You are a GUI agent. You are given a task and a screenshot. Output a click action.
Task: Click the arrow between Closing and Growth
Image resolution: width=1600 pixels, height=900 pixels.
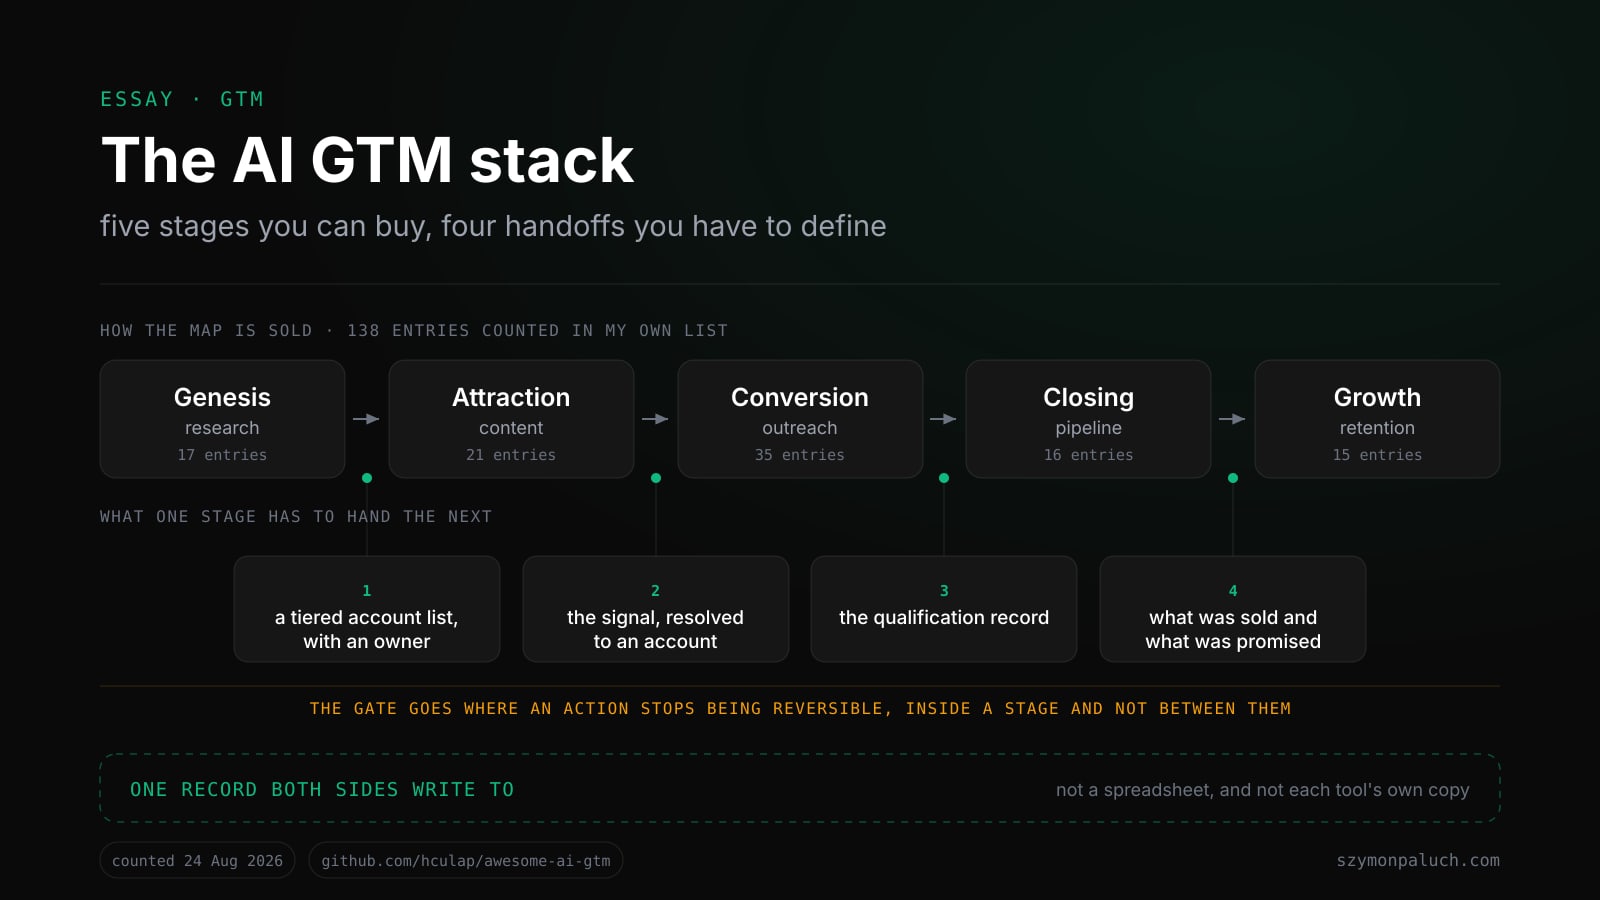point(1232,419)
